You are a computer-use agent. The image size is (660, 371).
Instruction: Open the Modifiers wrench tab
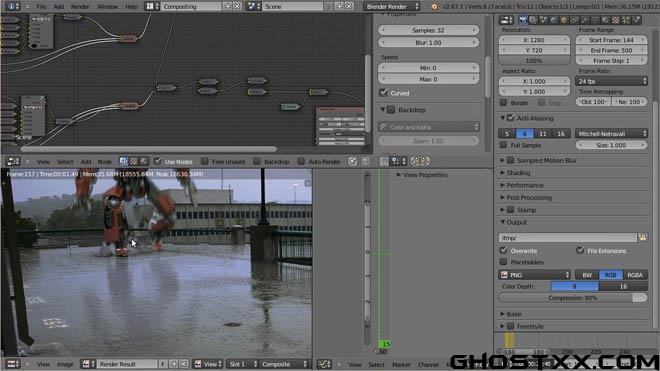[585, 20]
